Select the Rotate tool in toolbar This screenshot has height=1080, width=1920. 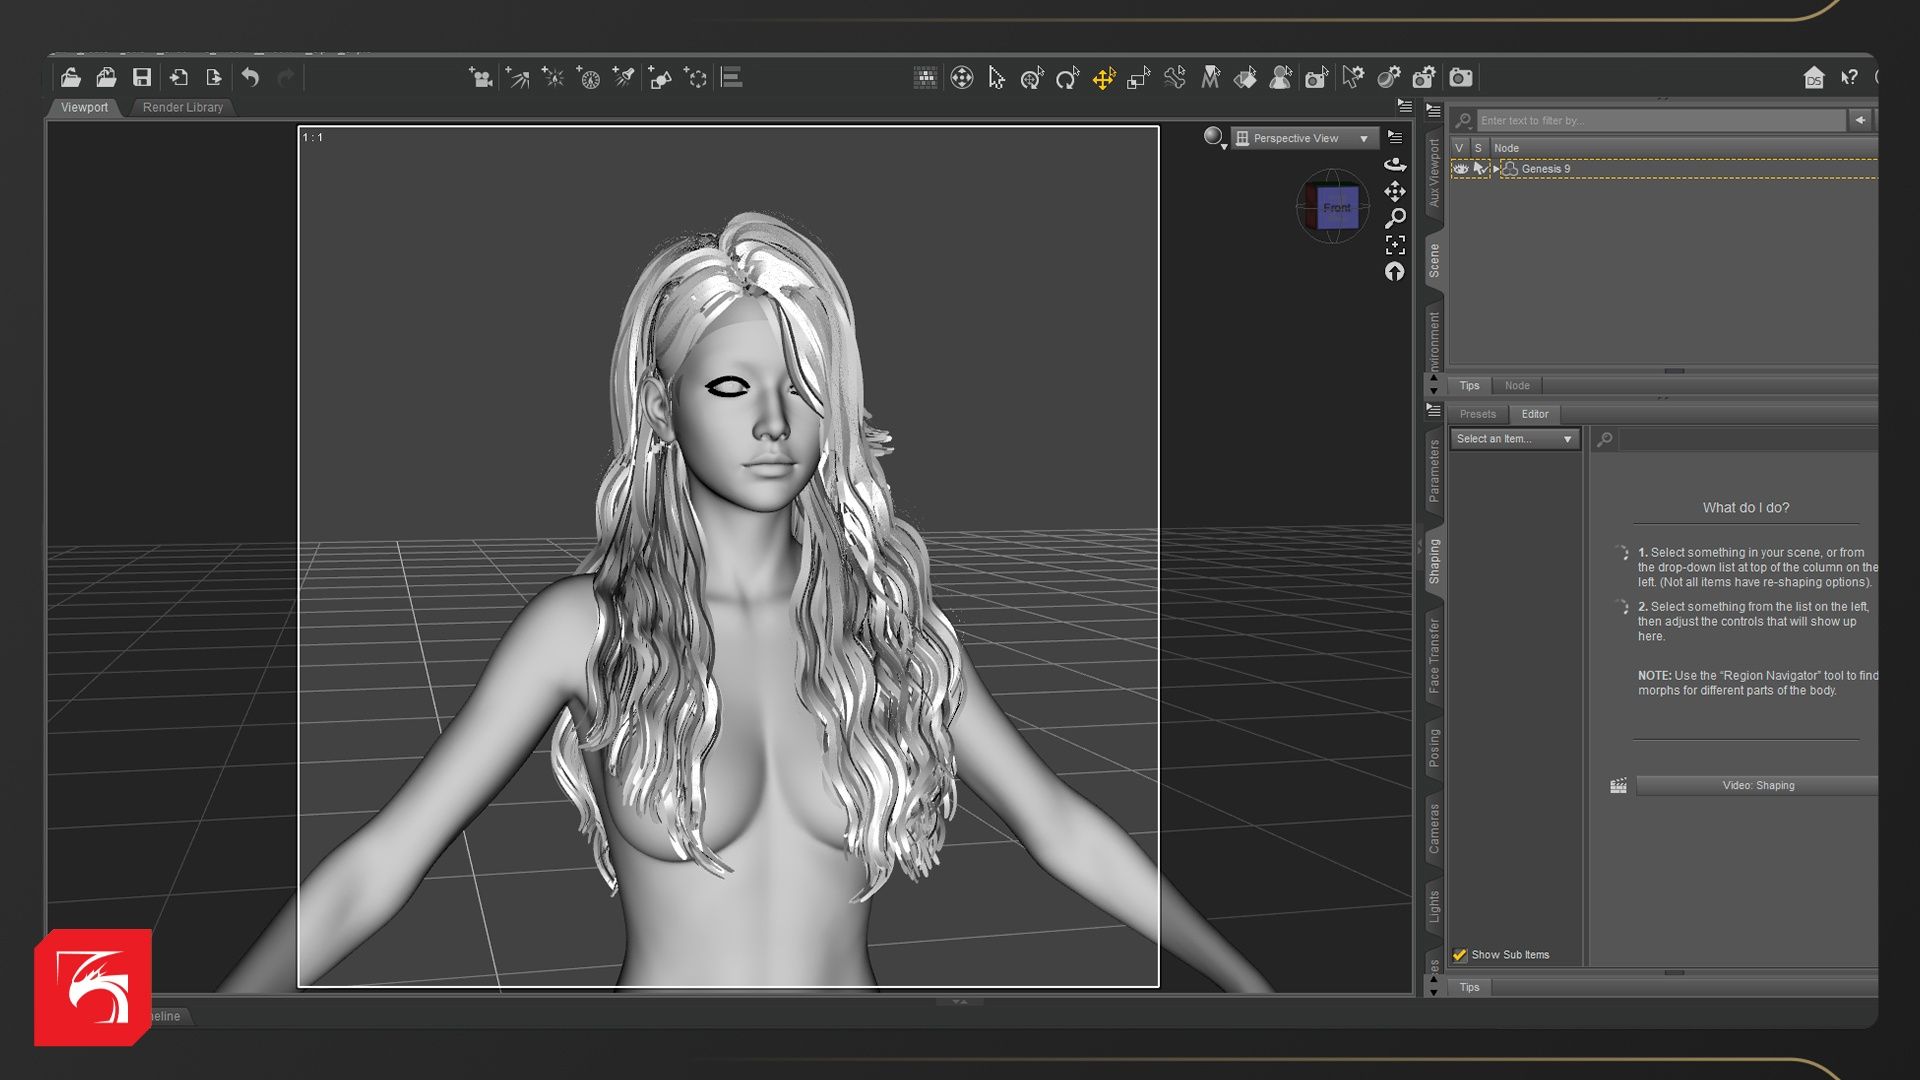pyautogui.click(x=1067, y=78)
